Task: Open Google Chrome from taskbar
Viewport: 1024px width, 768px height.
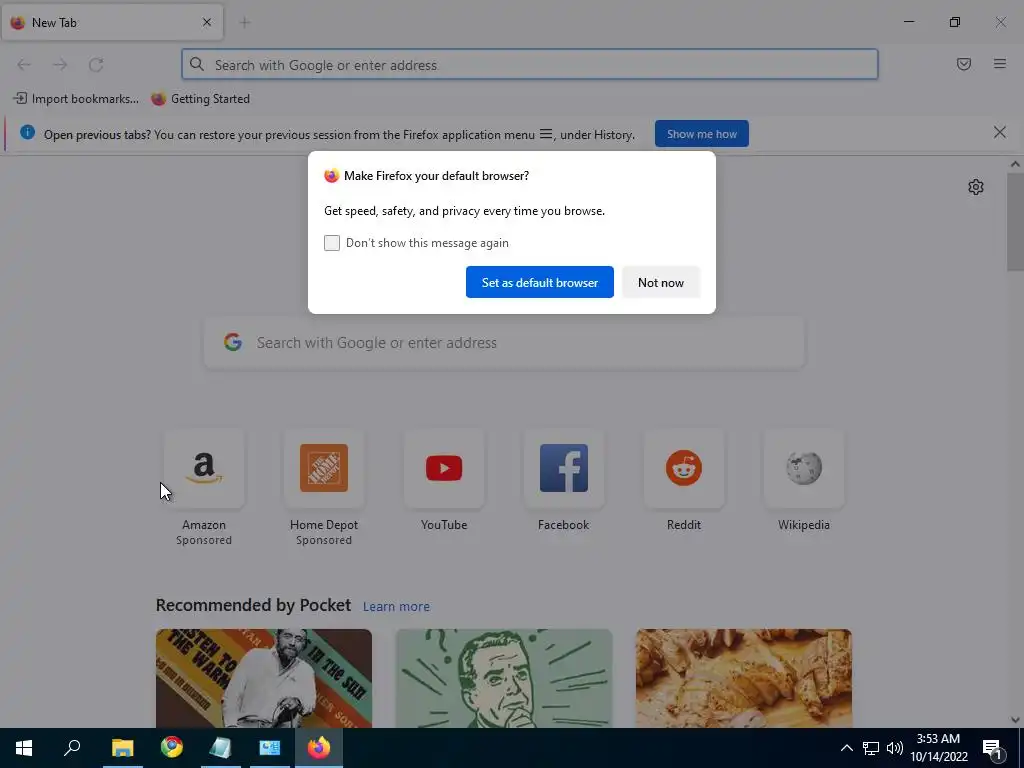Action: coord(172,748)
